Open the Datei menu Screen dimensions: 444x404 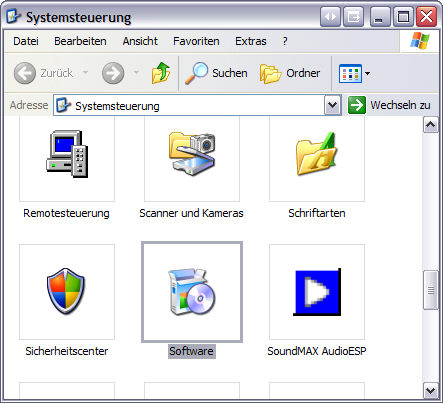tap(26, 41)
